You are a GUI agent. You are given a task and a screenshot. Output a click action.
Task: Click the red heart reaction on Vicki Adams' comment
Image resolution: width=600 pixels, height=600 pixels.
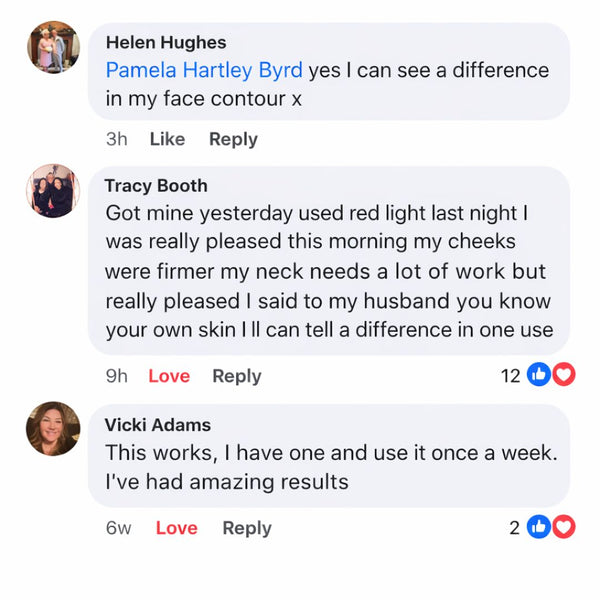click(x=564, y=527)
